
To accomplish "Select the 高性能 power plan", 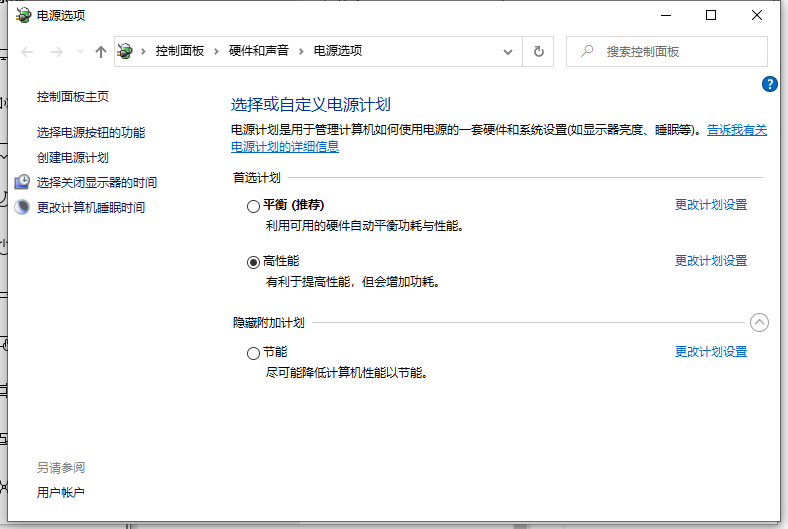I will coord(253,262).
